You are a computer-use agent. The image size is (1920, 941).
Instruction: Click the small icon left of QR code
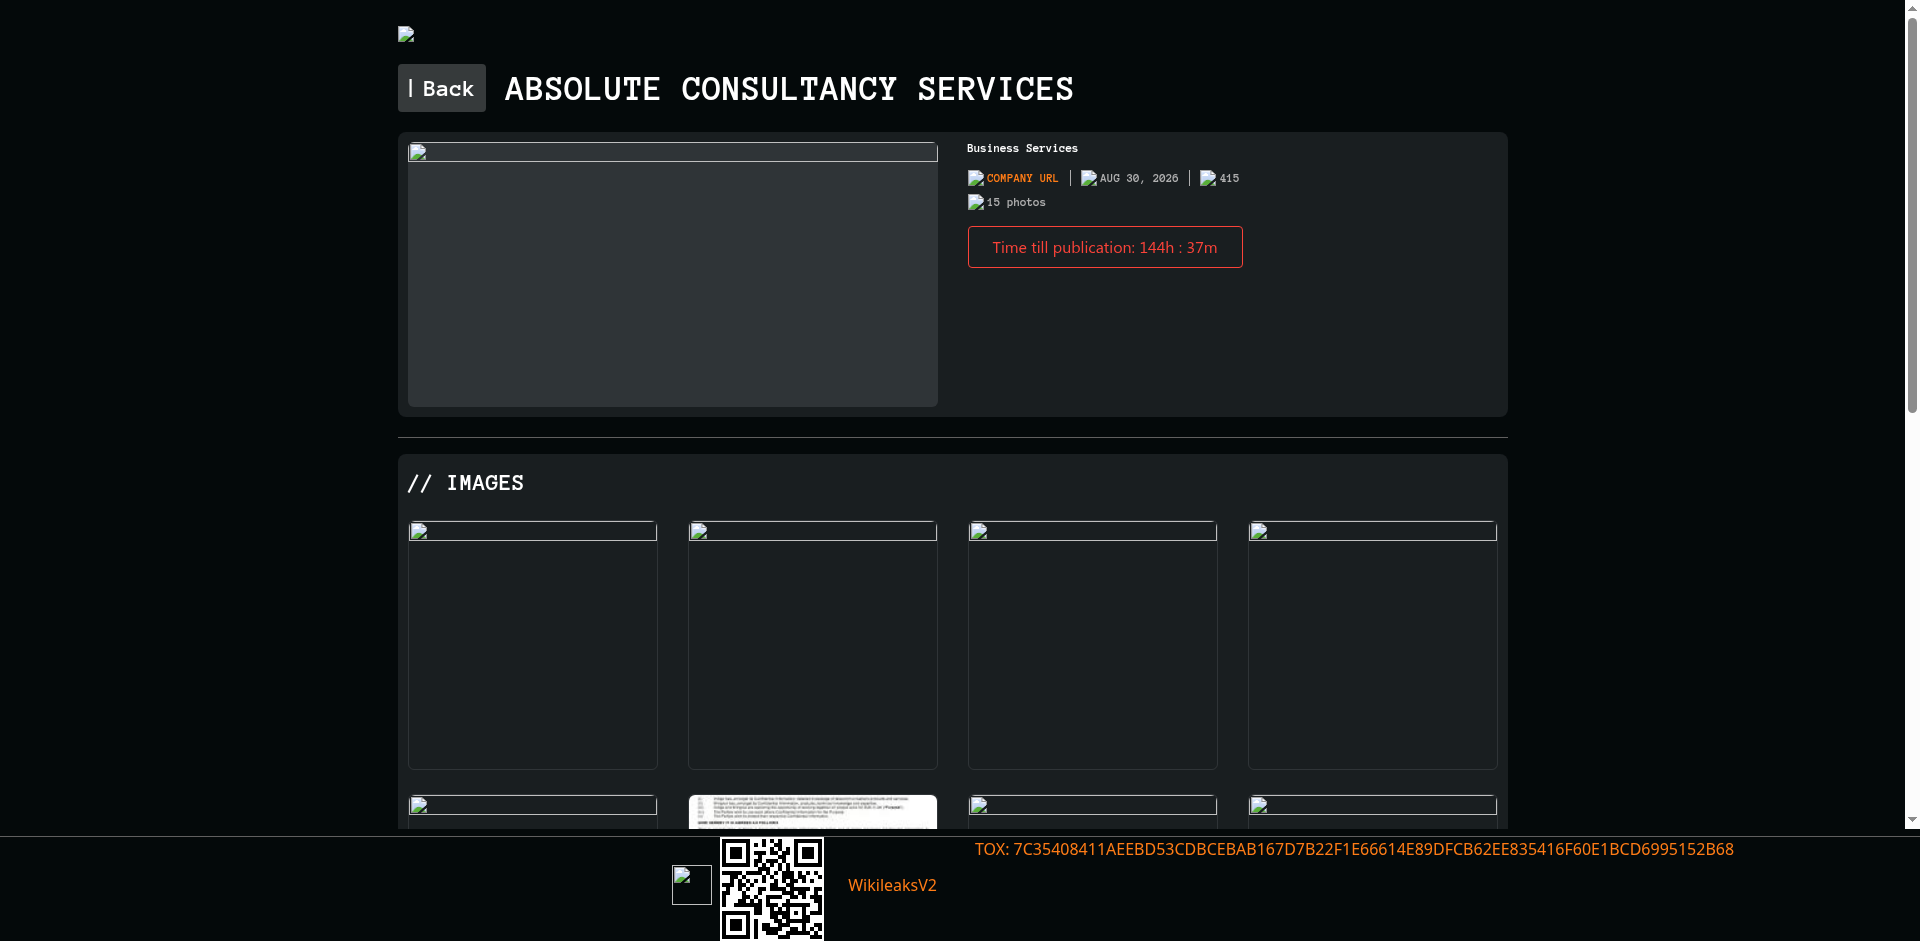[692, 885]
